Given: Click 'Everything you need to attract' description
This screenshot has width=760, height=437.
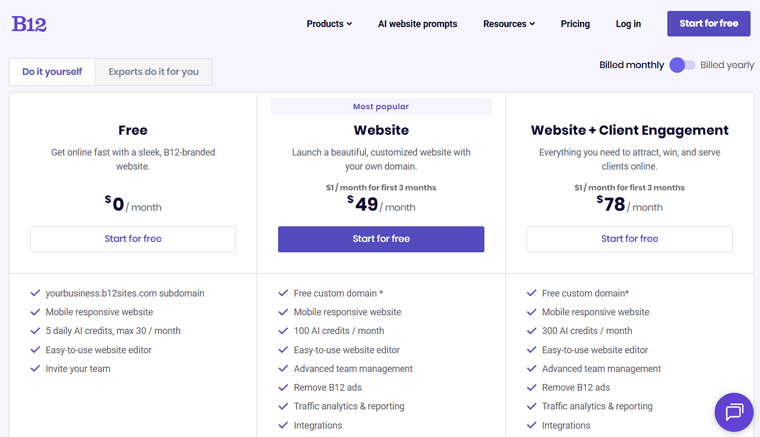Looking at the screenshot, I should pyautogui.click(x=629, y=159).
